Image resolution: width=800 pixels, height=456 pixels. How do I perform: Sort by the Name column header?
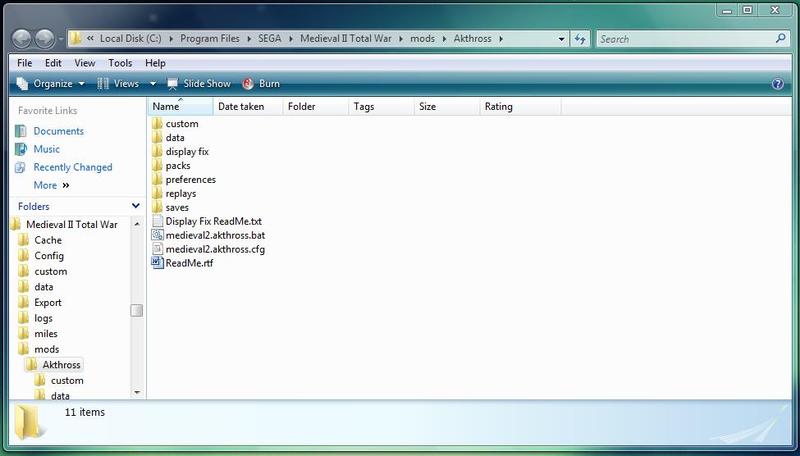(180, 107)
